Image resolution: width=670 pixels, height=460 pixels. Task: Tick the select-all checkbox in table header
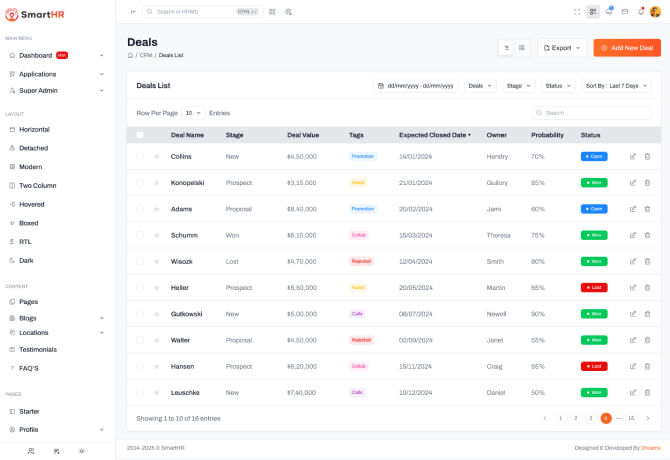[x=140, y=134]
